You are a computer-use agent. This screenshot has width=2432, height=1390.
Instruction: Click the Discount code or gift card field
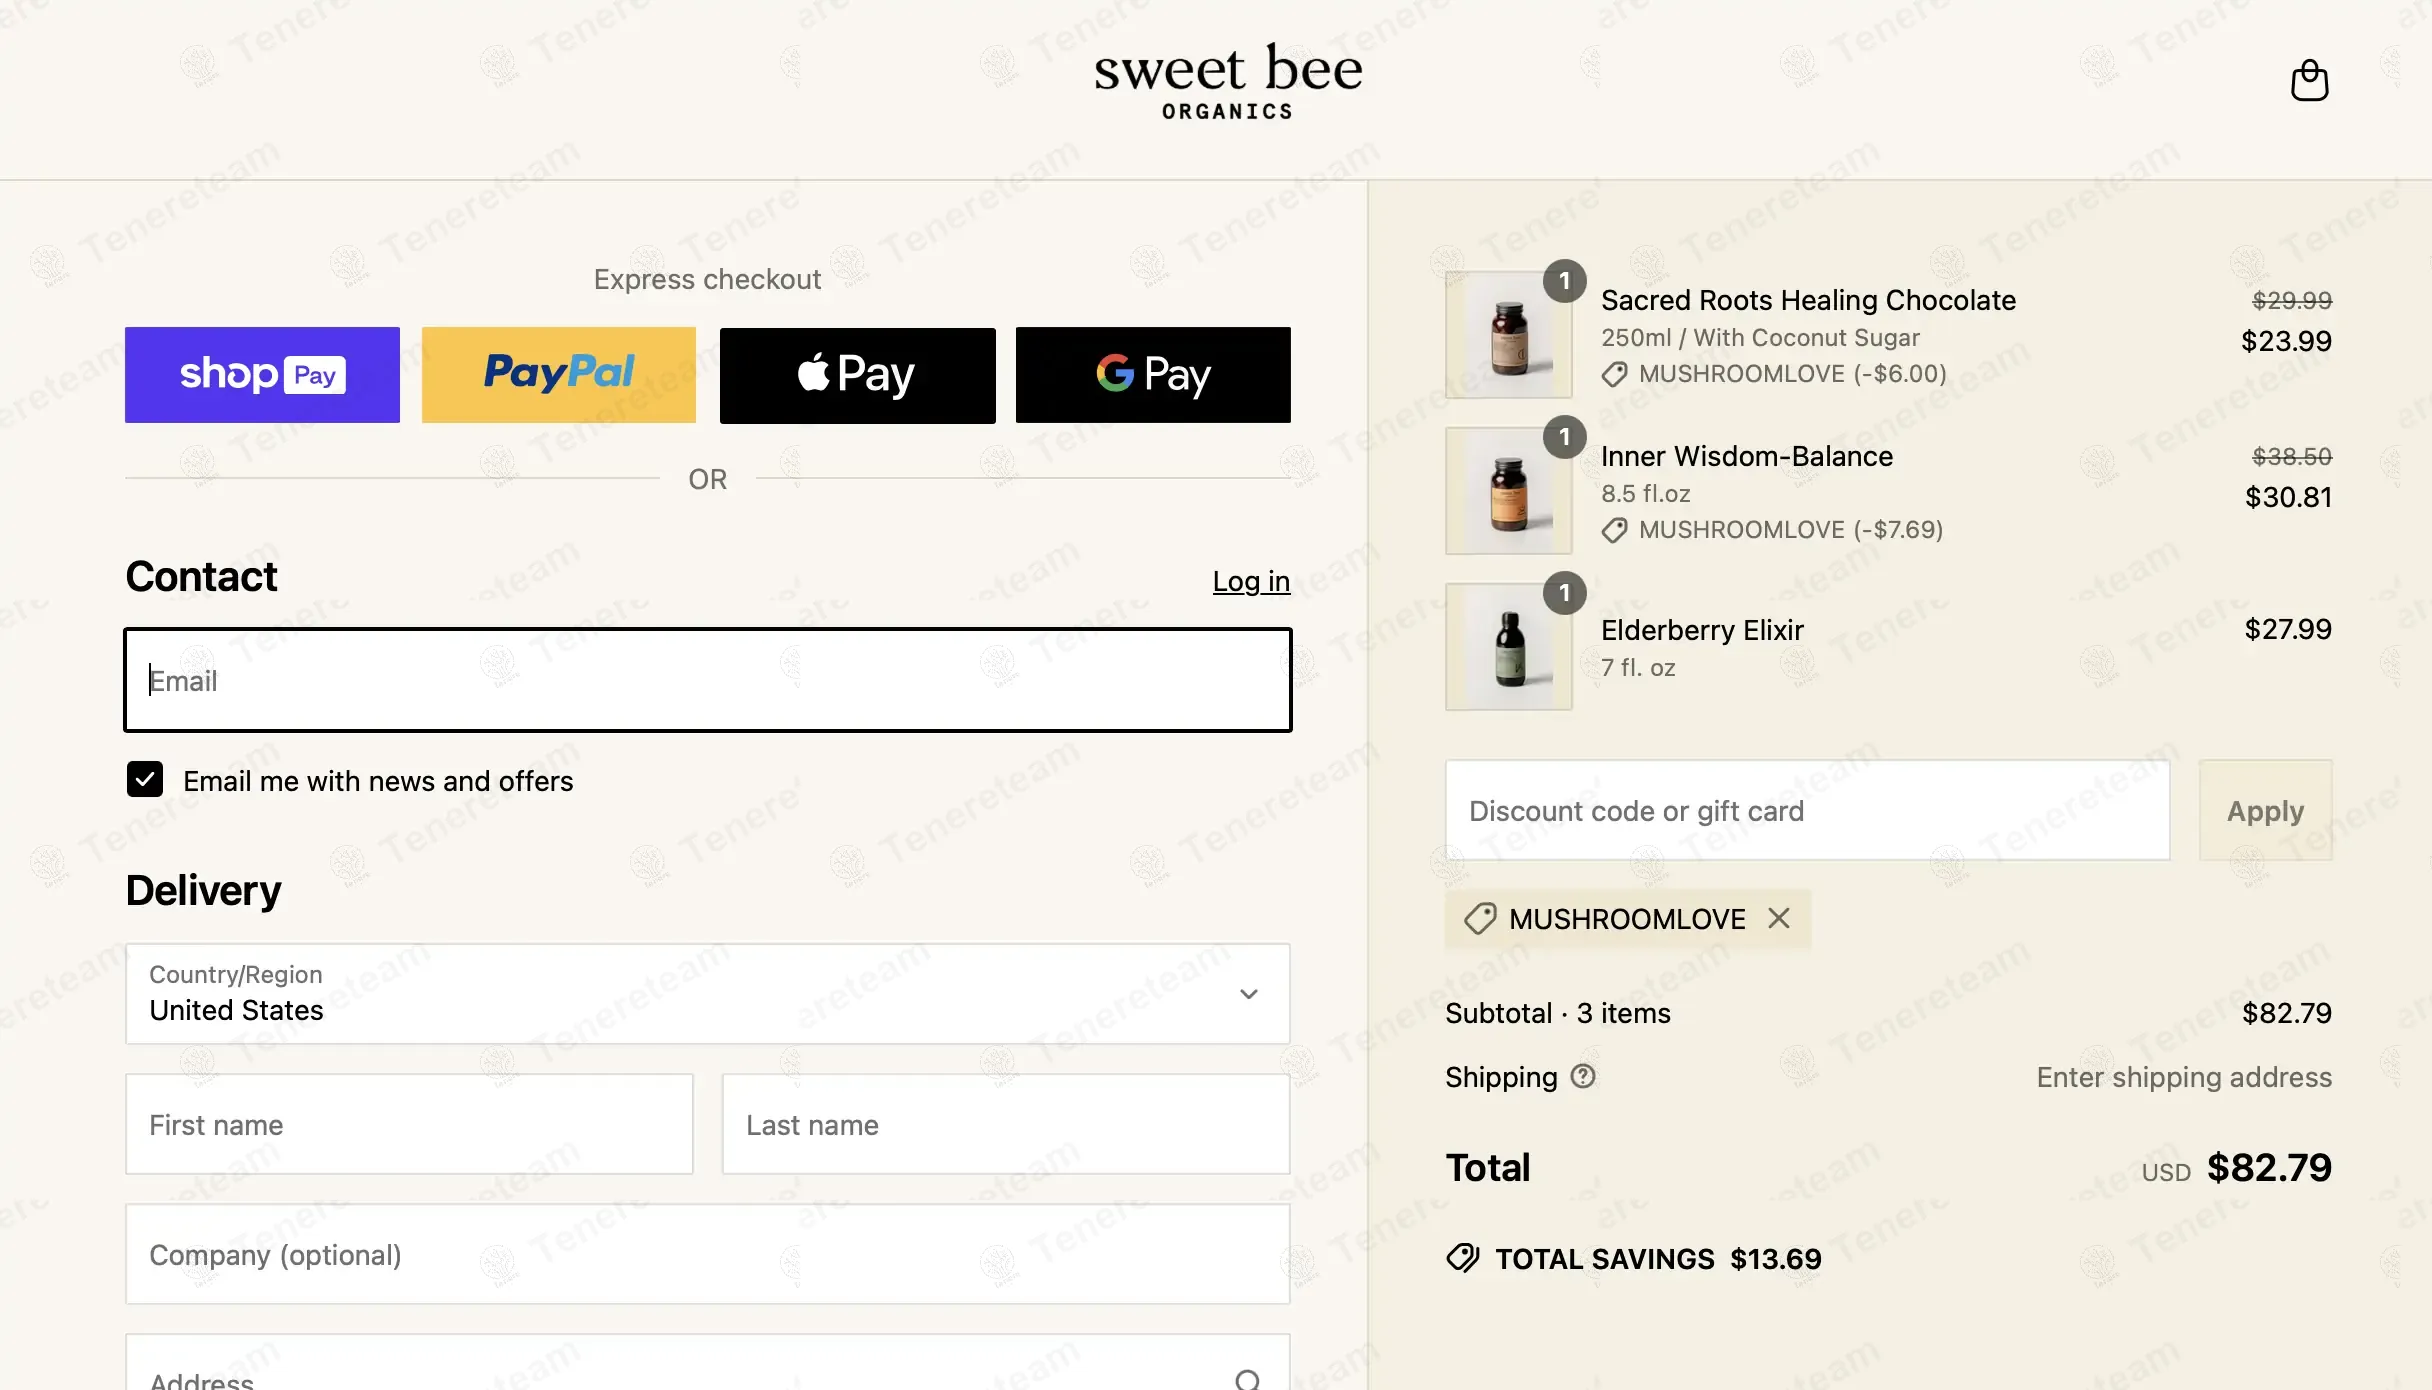(x=1807, y=810)
